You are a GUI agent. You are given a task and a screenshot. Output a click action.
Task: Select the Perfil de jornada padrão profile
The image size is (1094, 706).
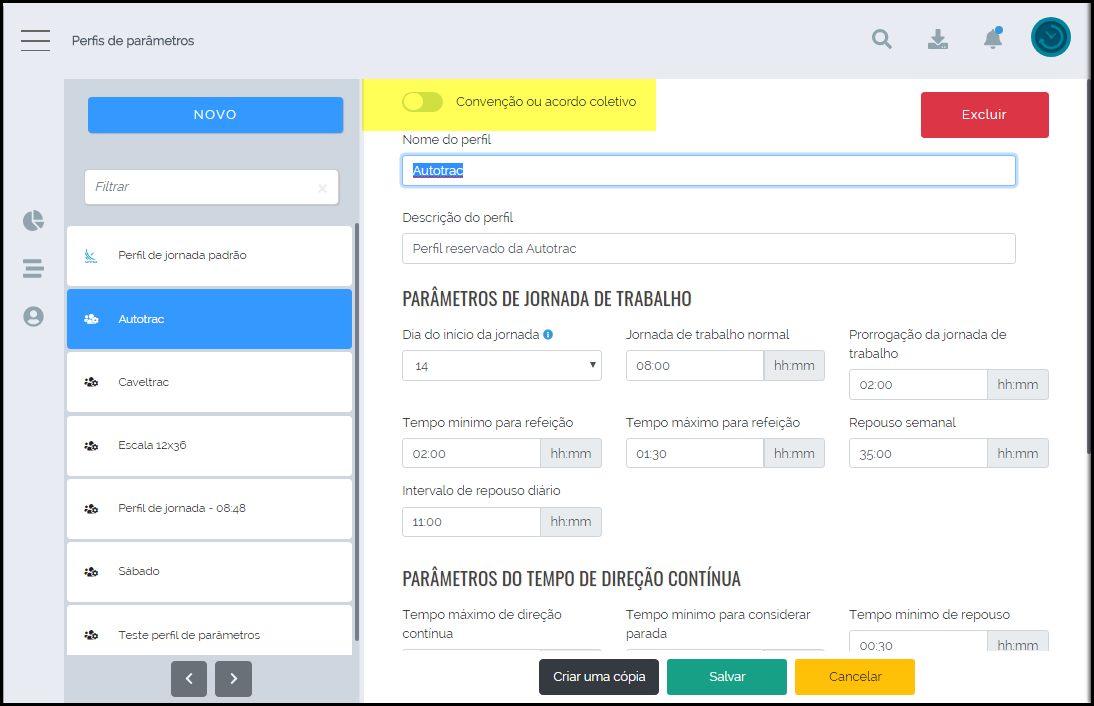[x=209, y=255]
